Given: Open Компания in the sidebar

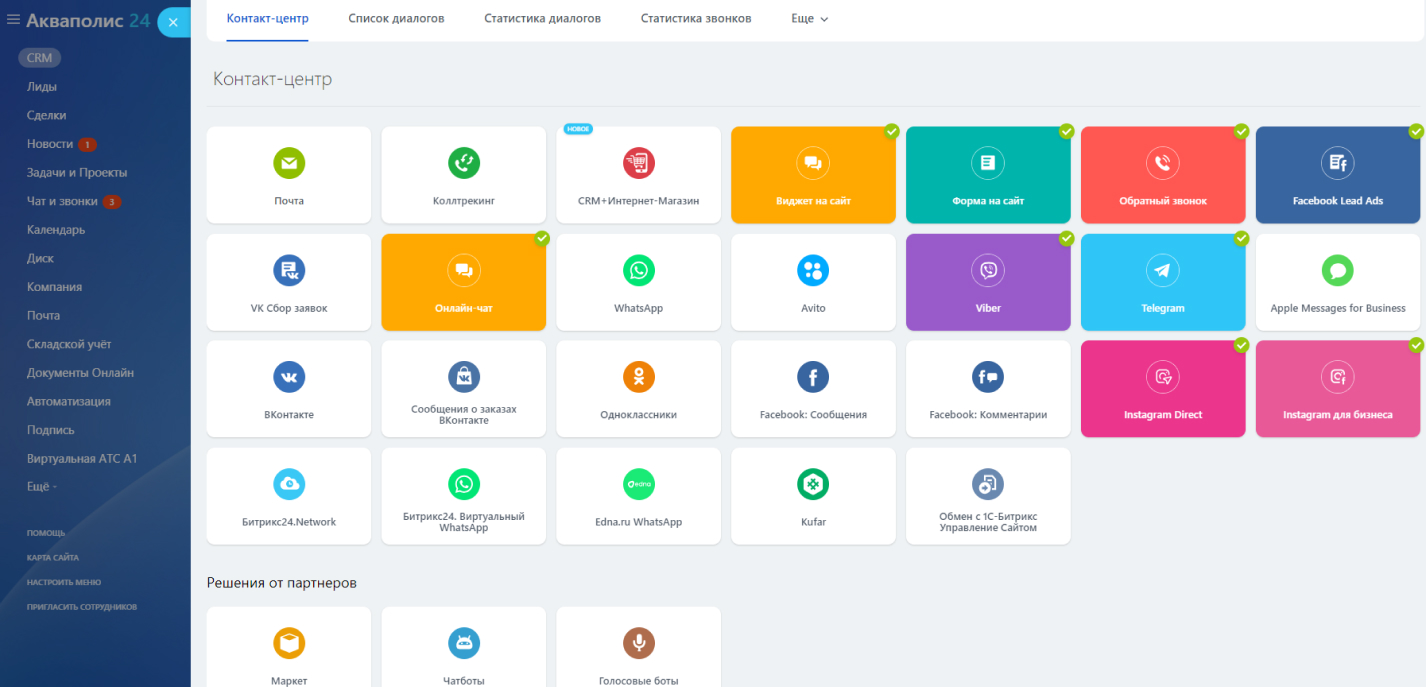Looking at the screenshot, I should 54,287.
